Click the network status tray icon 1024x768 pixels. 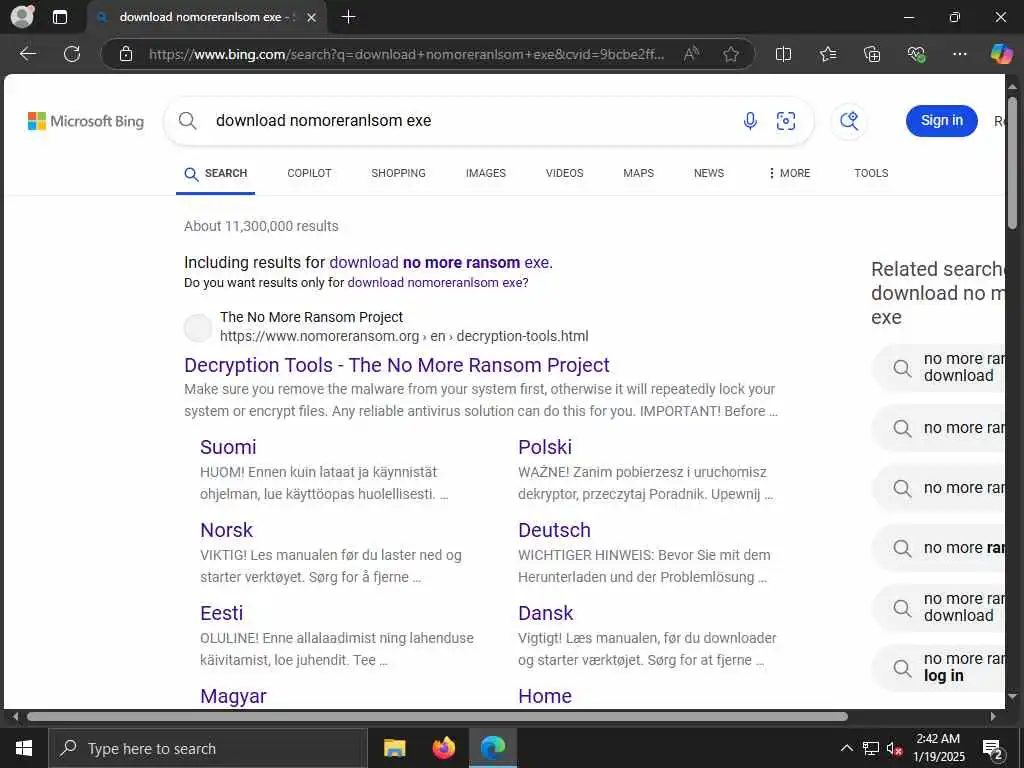click(x=871, y=748)
